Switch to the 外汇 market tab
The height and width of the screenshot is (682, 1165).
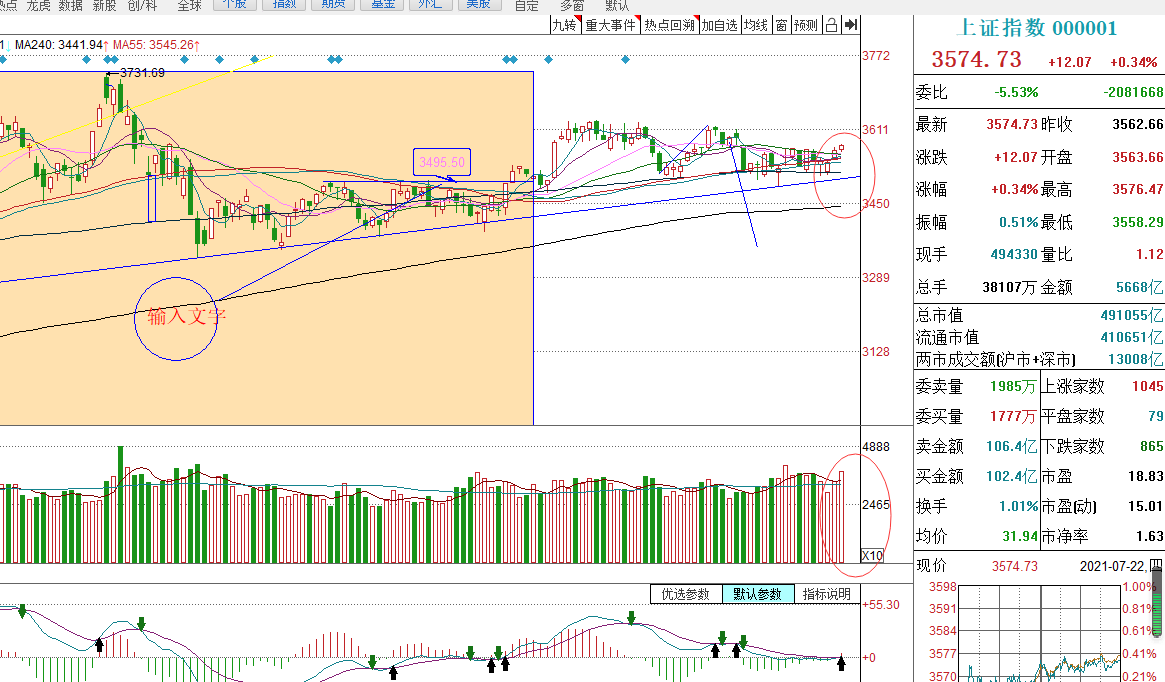pyautogui.click(x=431, y=4)
